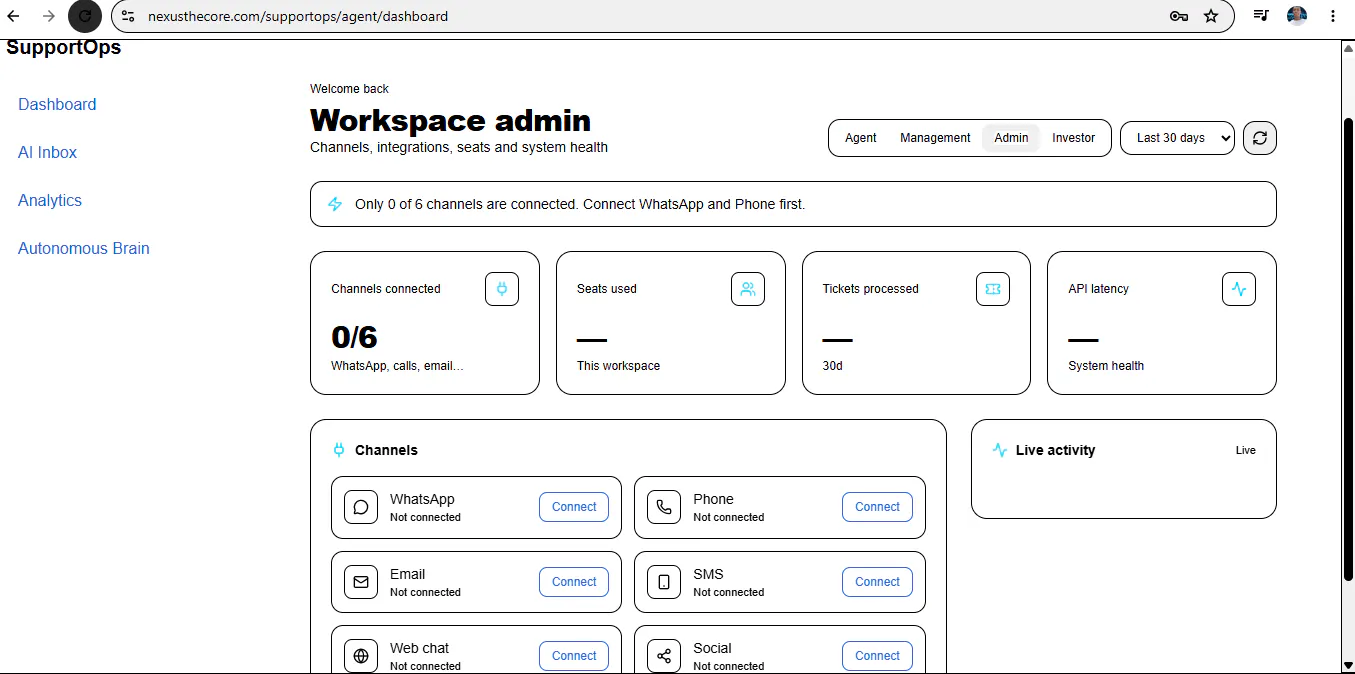This screenshot has width=1355, height=674.
Task: Click the users icon in Seats used card
Action: [748, 289]
